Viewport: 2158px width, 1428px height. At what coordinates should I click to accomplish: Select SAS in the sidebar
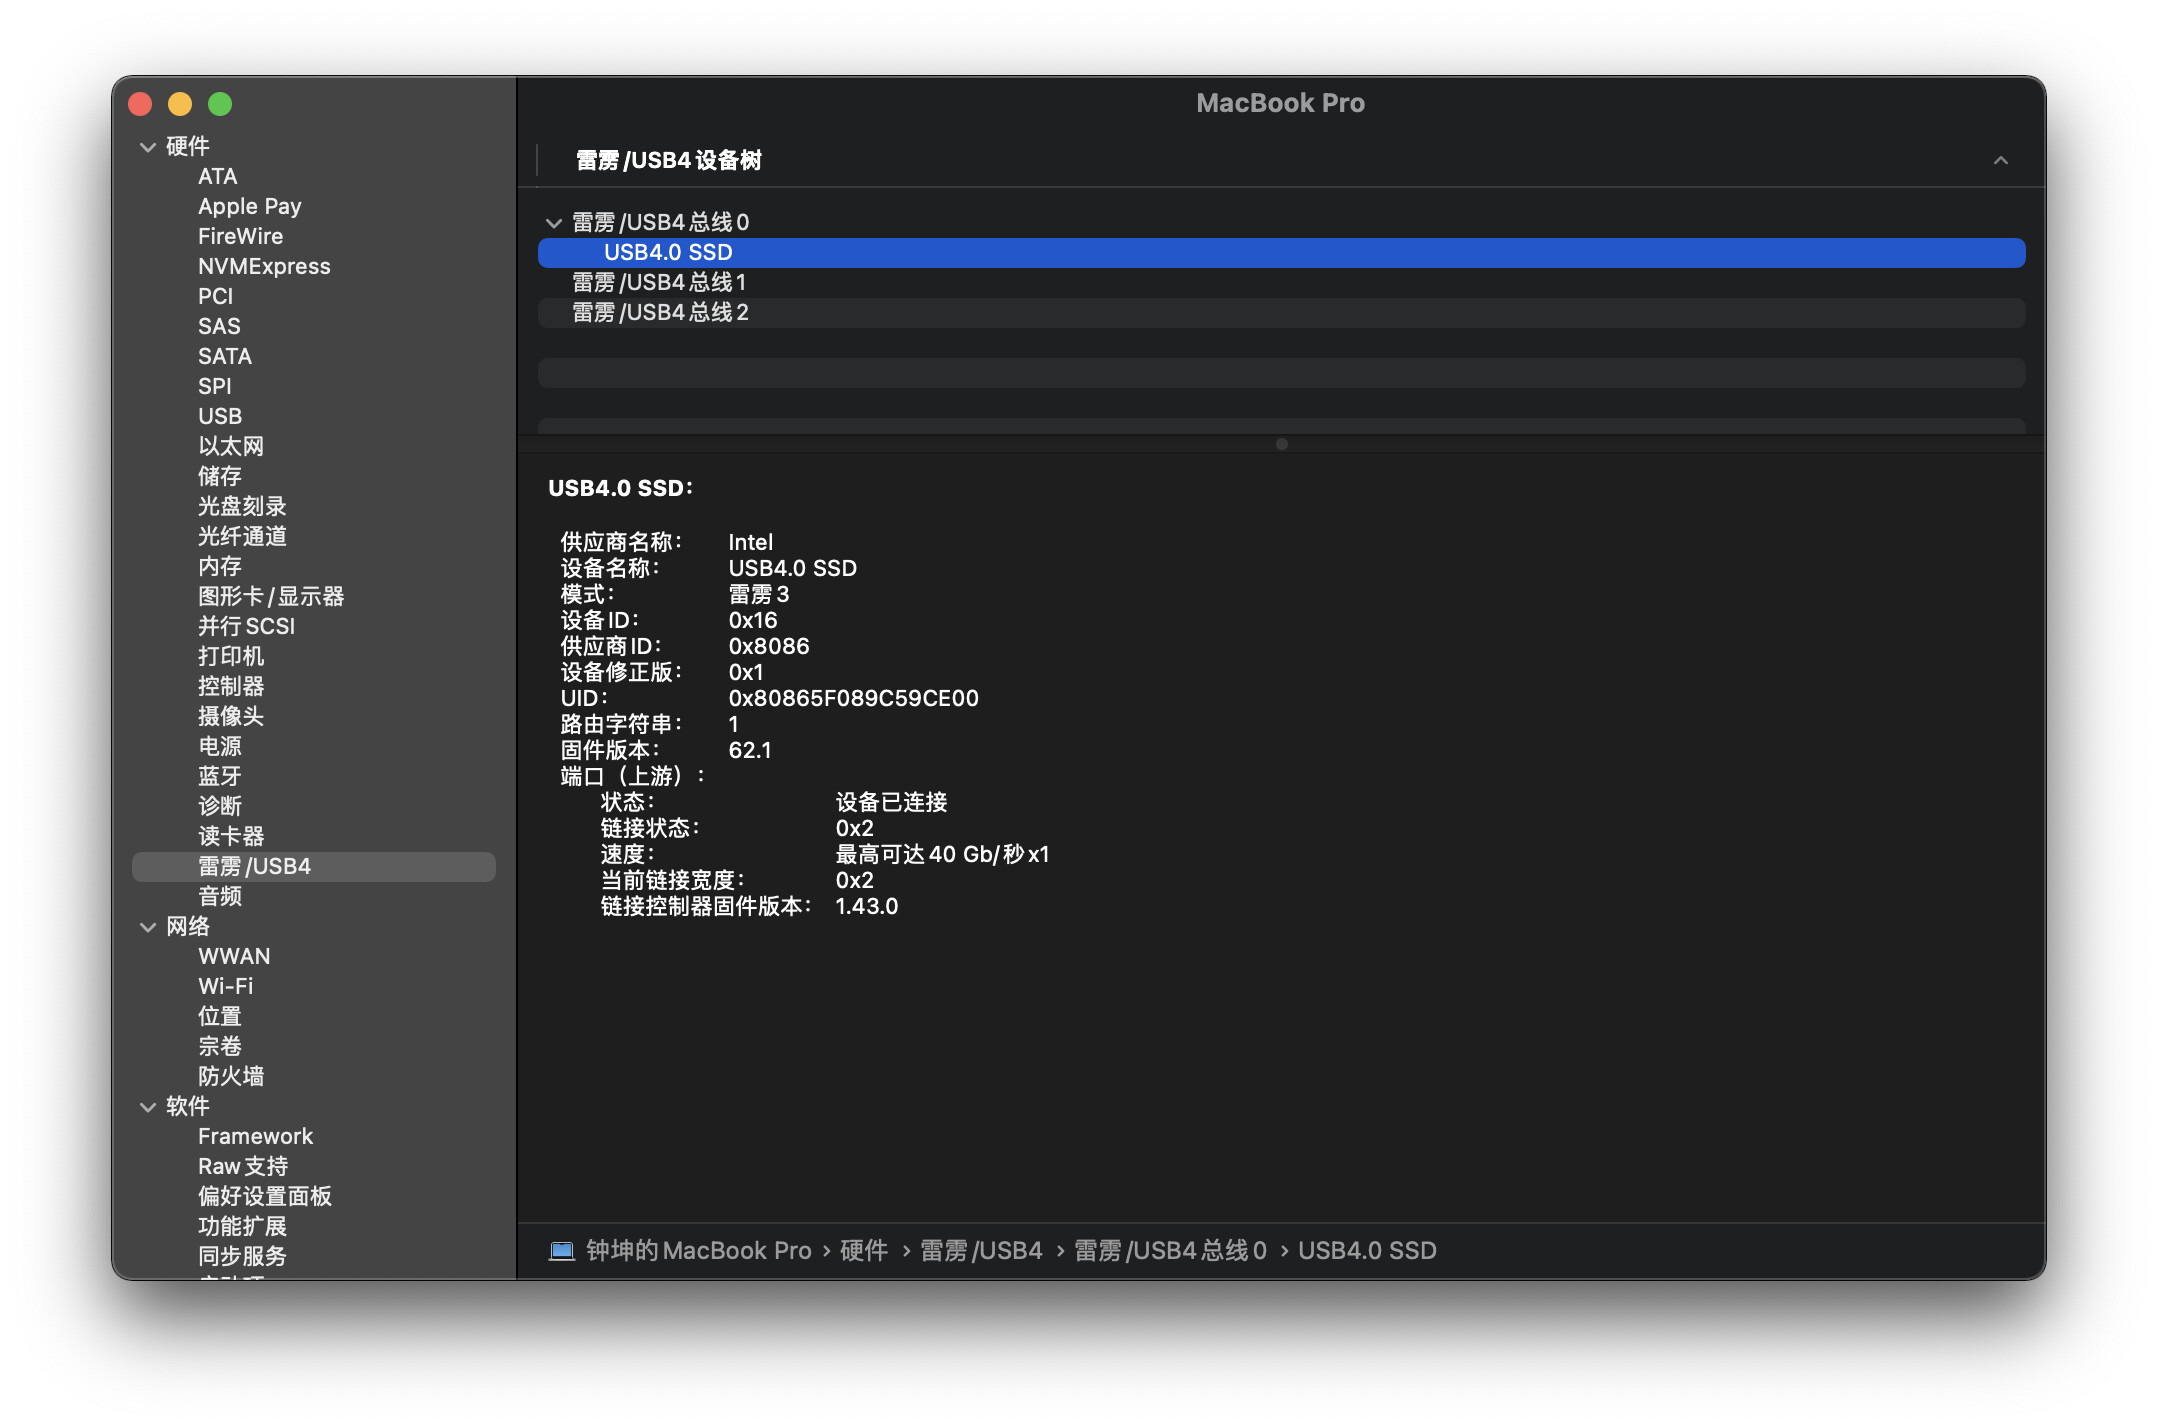click(219, 327)
